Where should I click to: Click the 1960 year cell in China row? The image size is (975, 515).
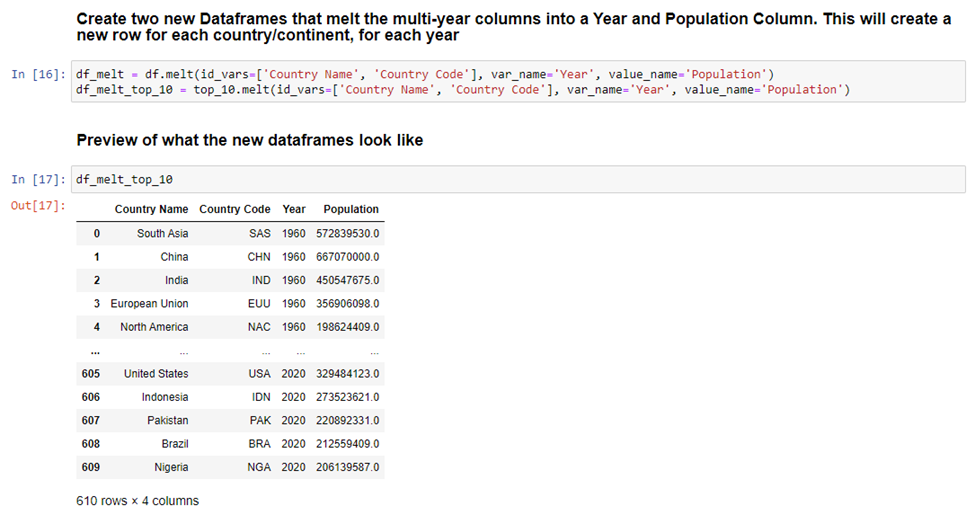(x=293, y=257)
